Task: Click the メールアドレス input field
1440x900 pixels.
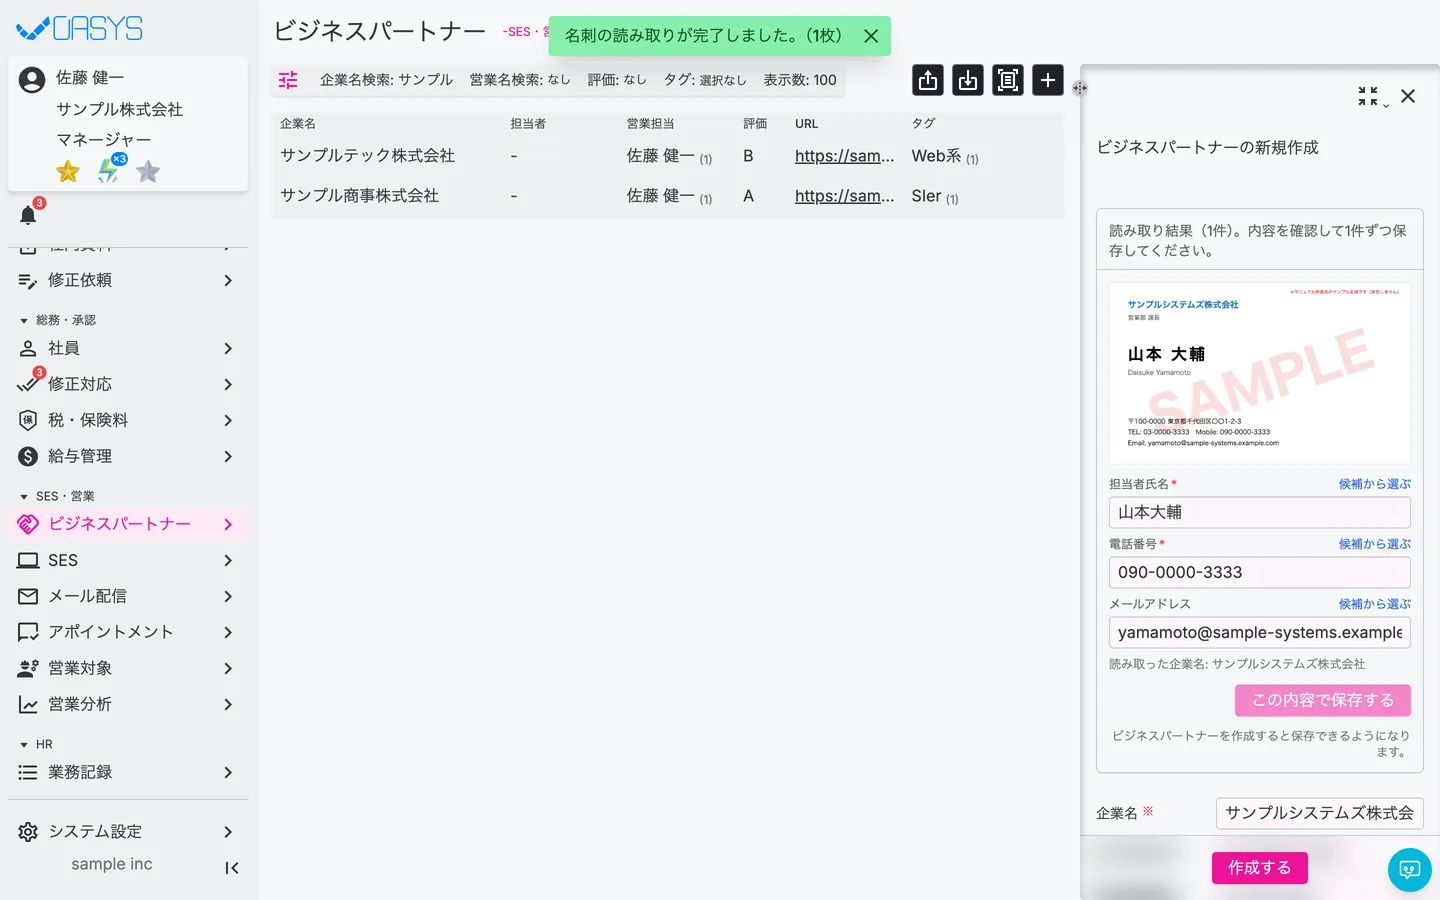Action: point(1260,632)
